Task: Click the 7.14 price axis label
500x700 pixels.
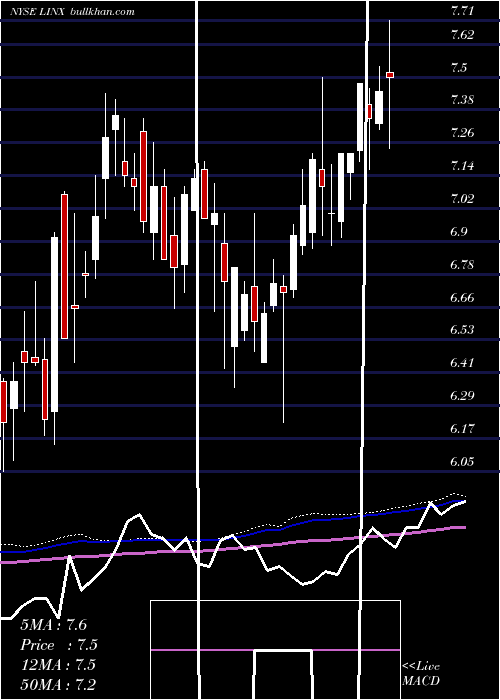Action: 462,166
